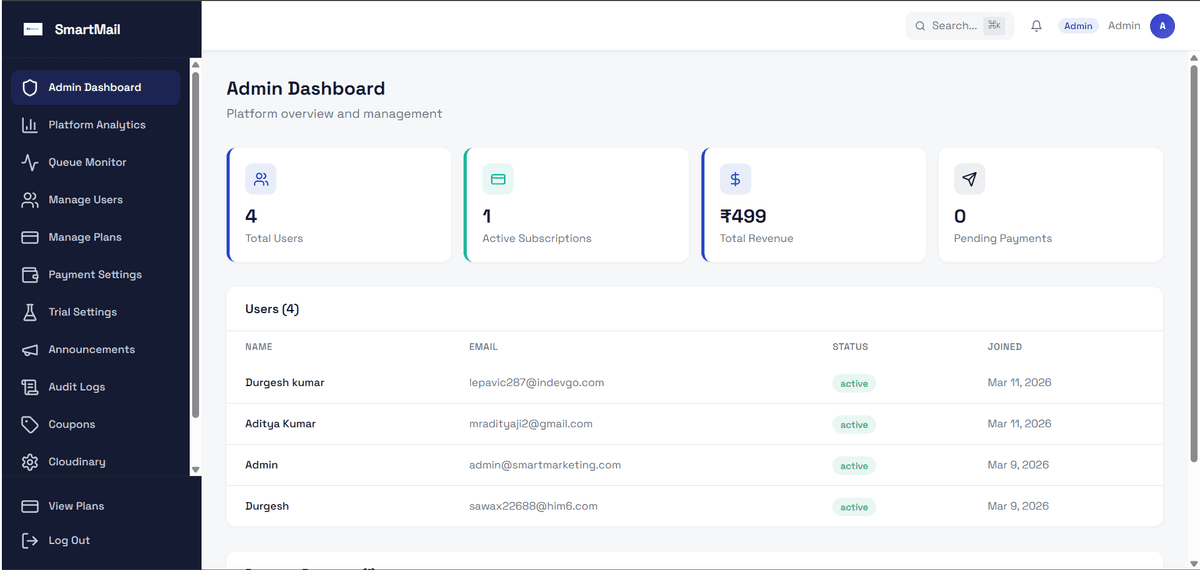
Task: Open the user avatar A menu
Action: click(x=1162, y=26)
